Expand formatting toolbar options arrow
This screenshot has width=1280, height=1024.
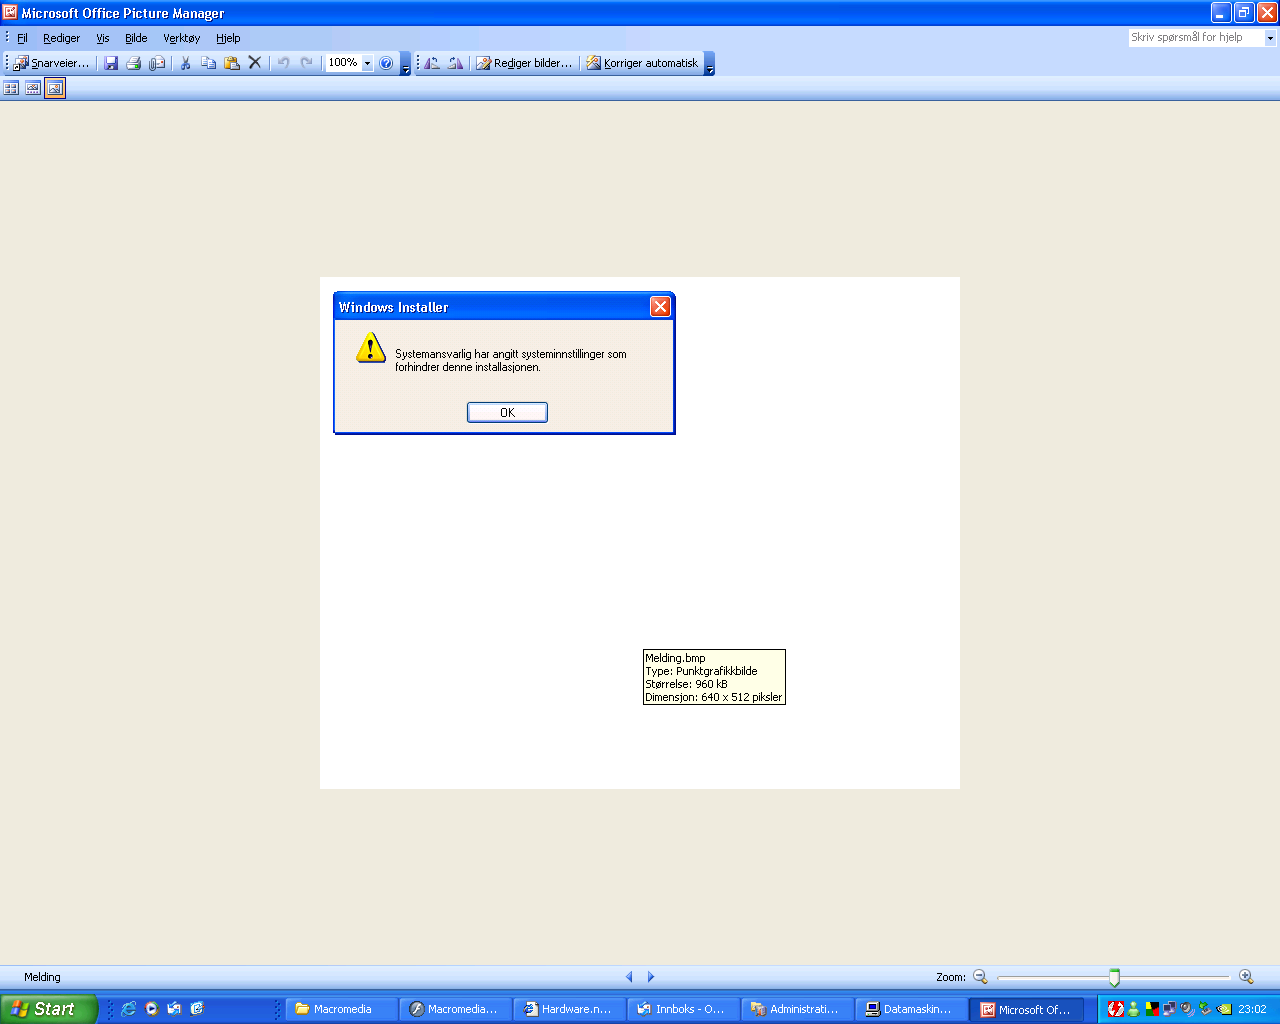(709, 64)
